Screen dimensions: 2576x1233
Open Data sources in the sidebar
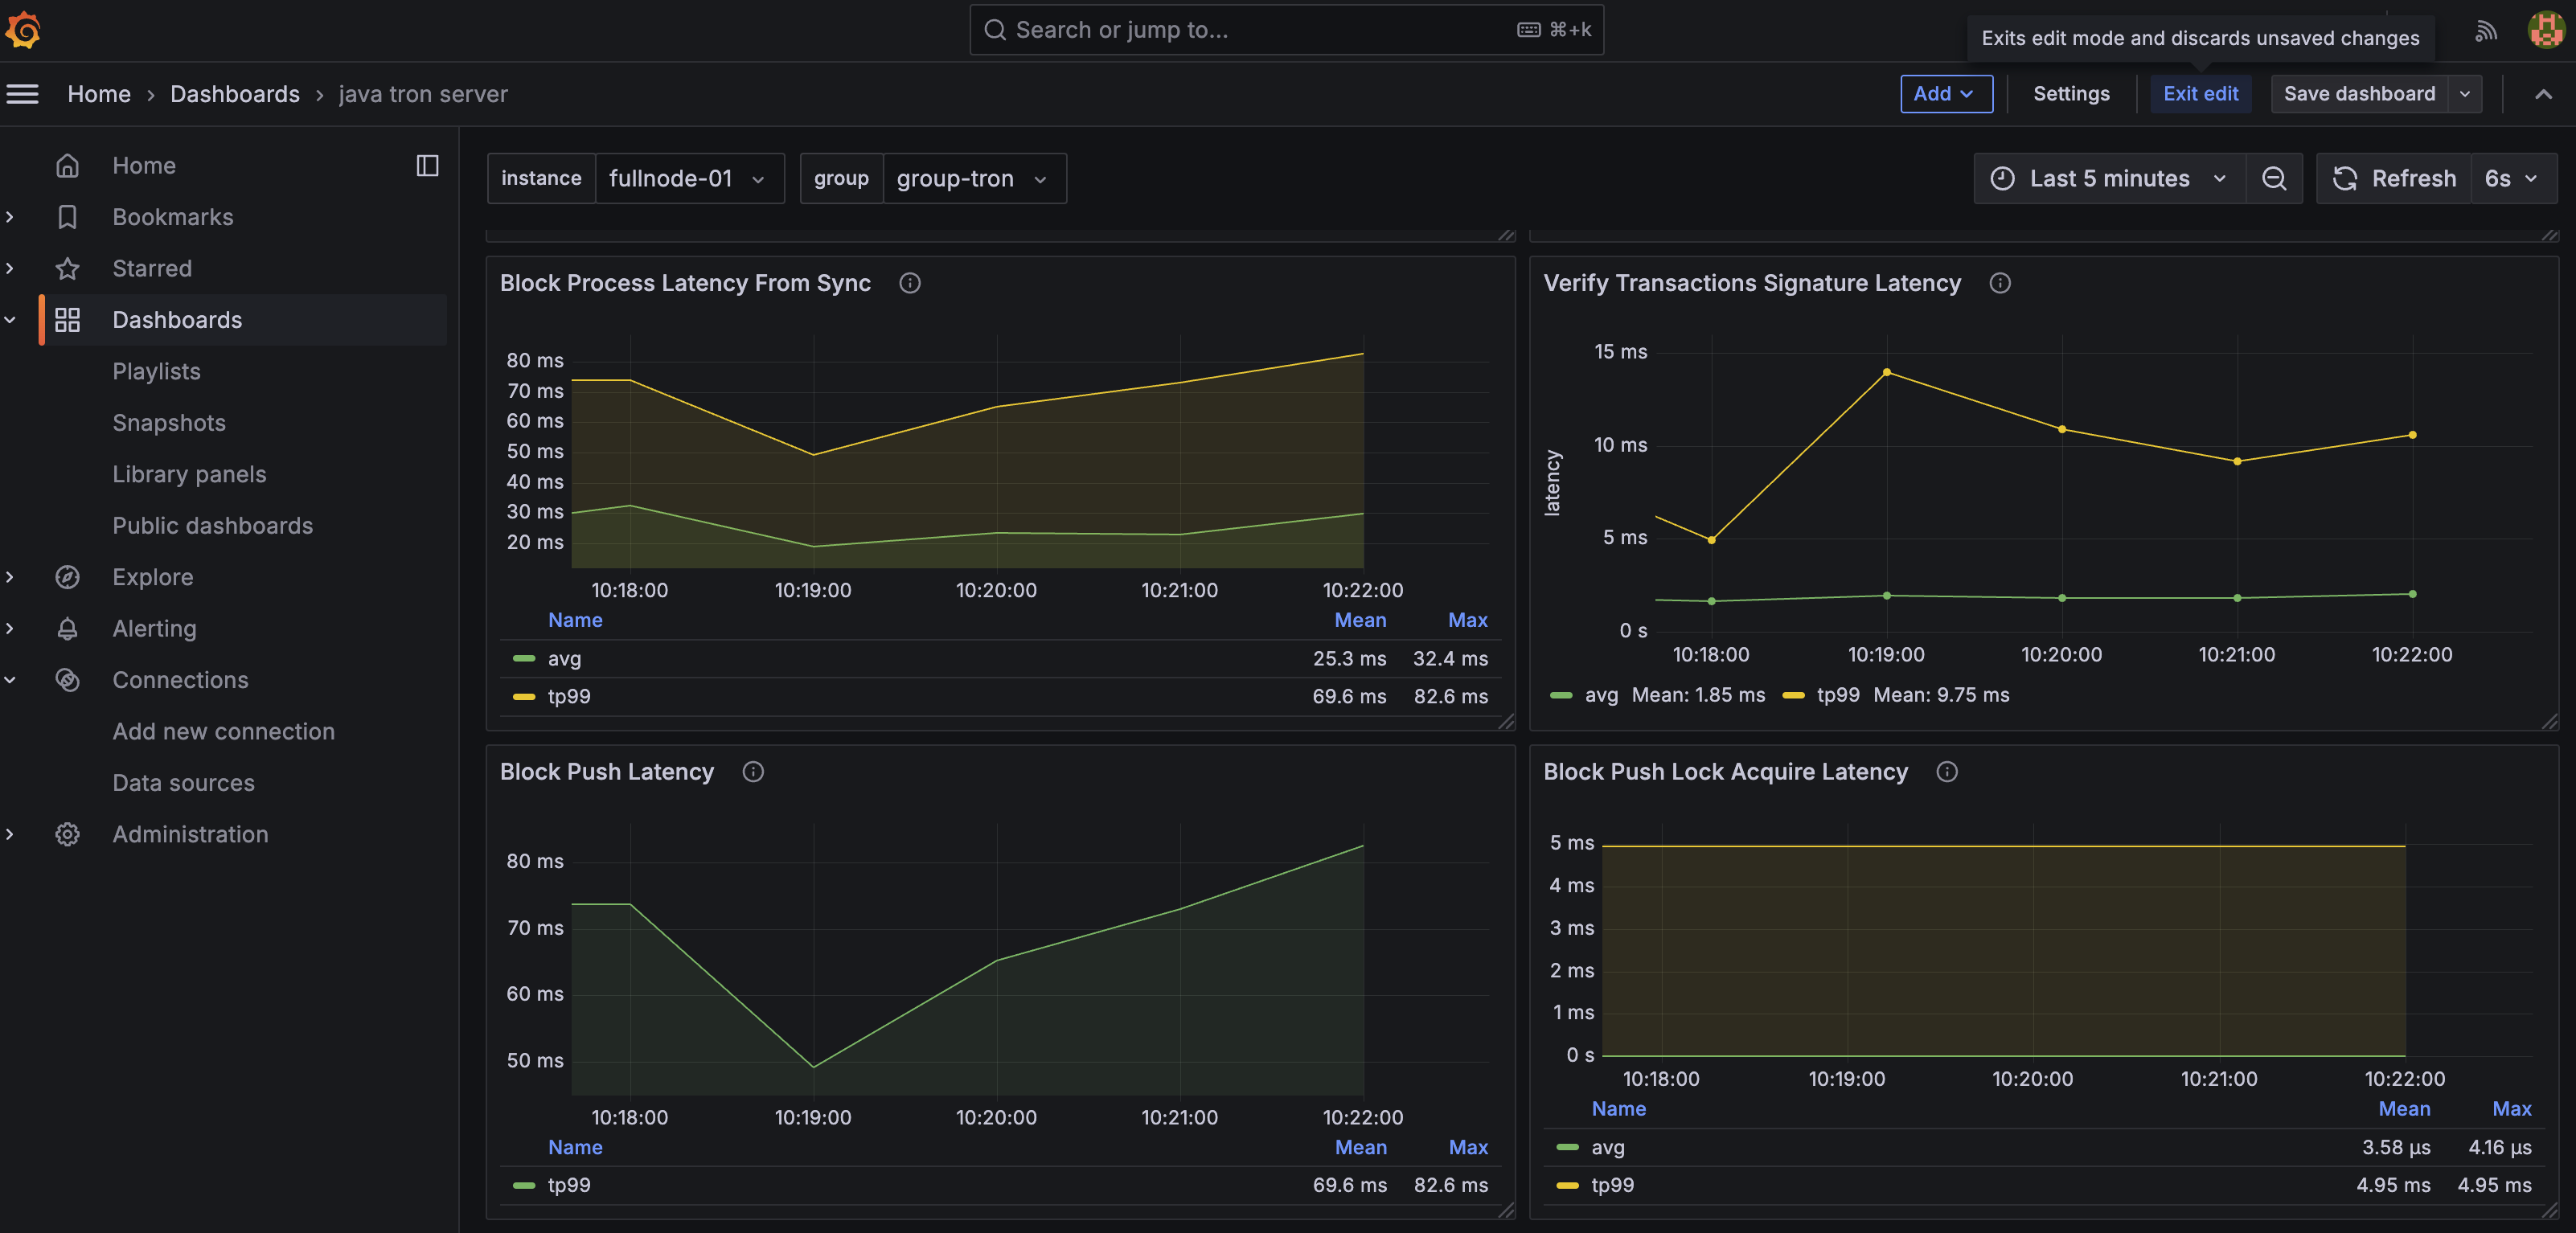[183, 783]
